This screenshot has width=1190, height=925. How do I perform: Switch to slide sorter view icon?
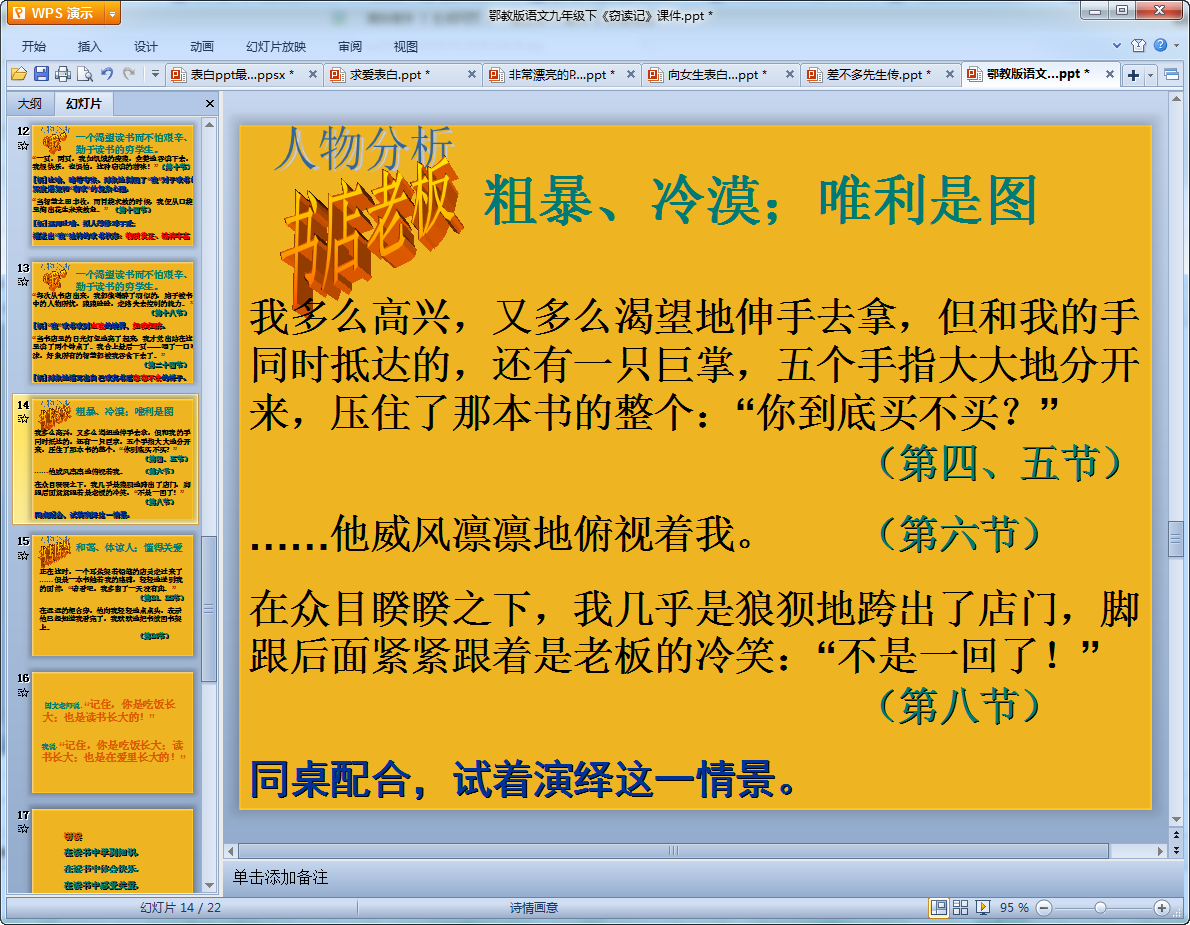click(961, 908)
